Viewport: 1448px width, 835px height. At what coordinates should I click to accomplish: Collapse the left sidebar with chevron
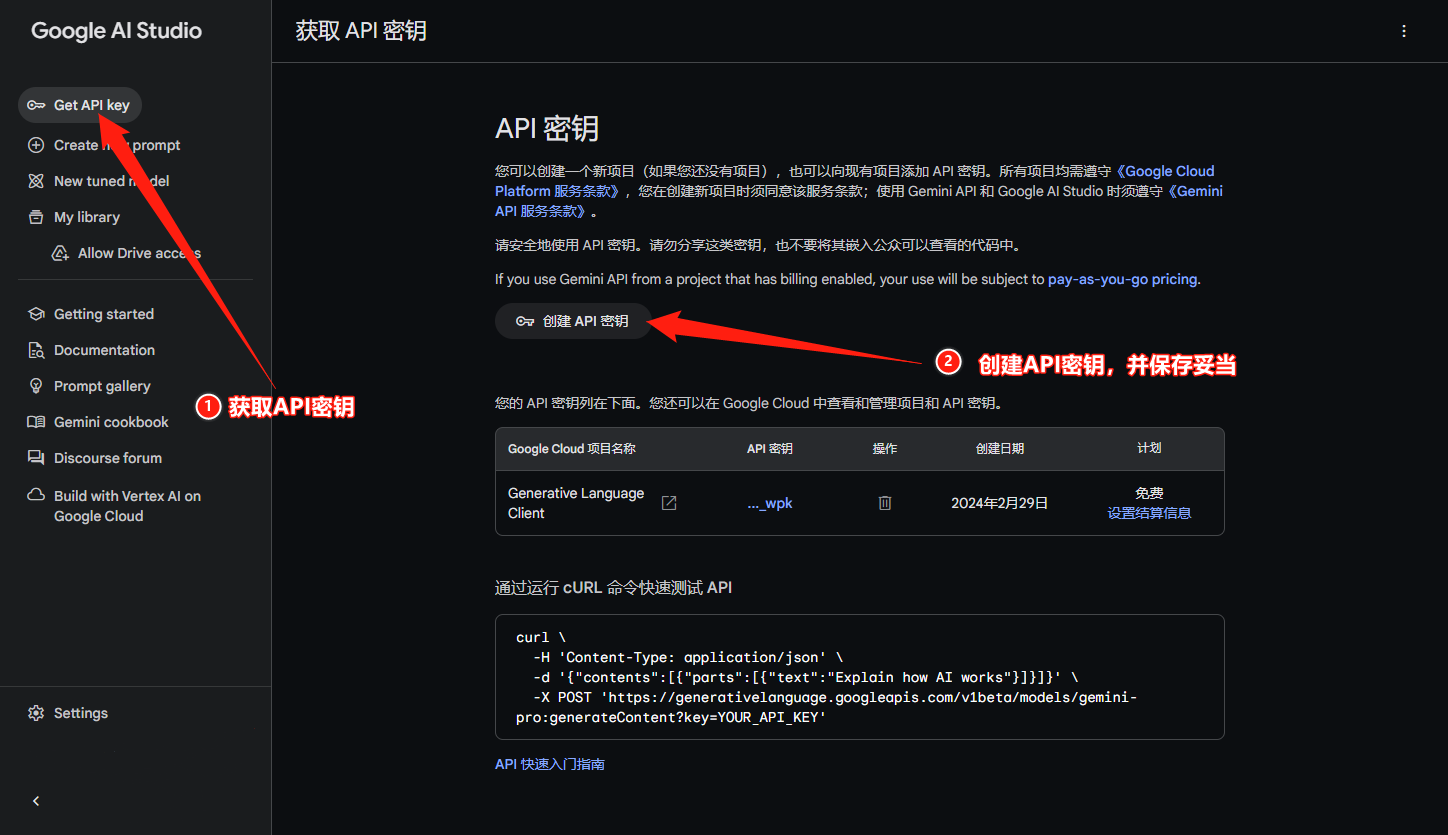pos(36,801)
